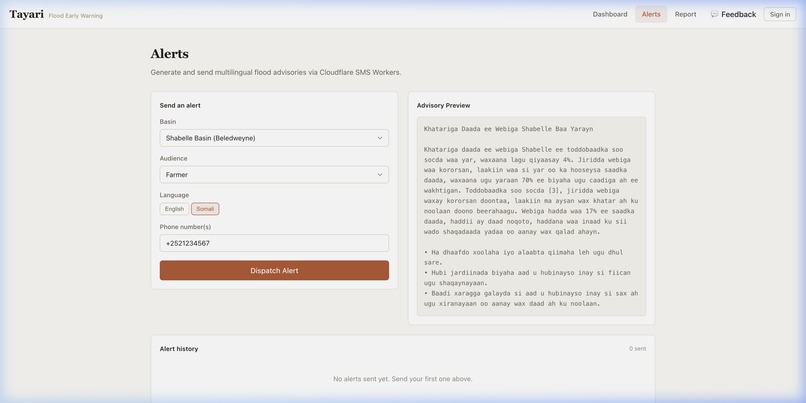Click the Audience field label

click(173, 158)
